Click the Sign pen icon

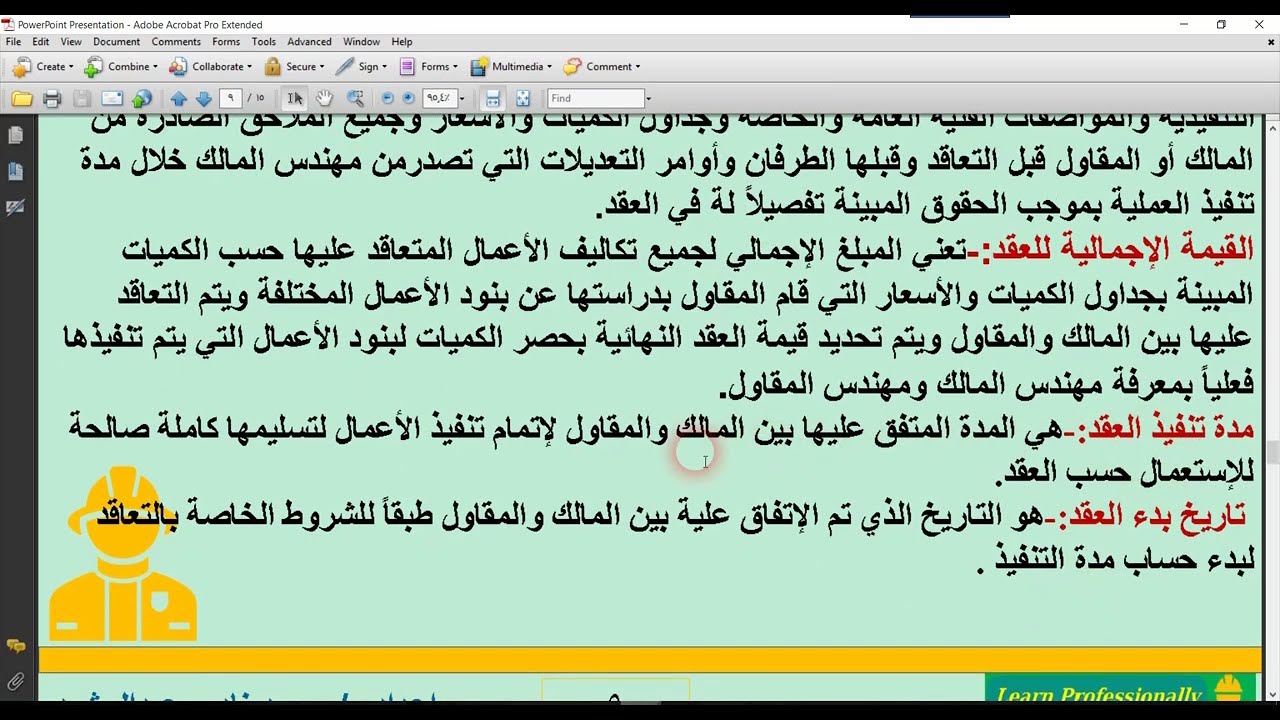(x=344, y=67)
